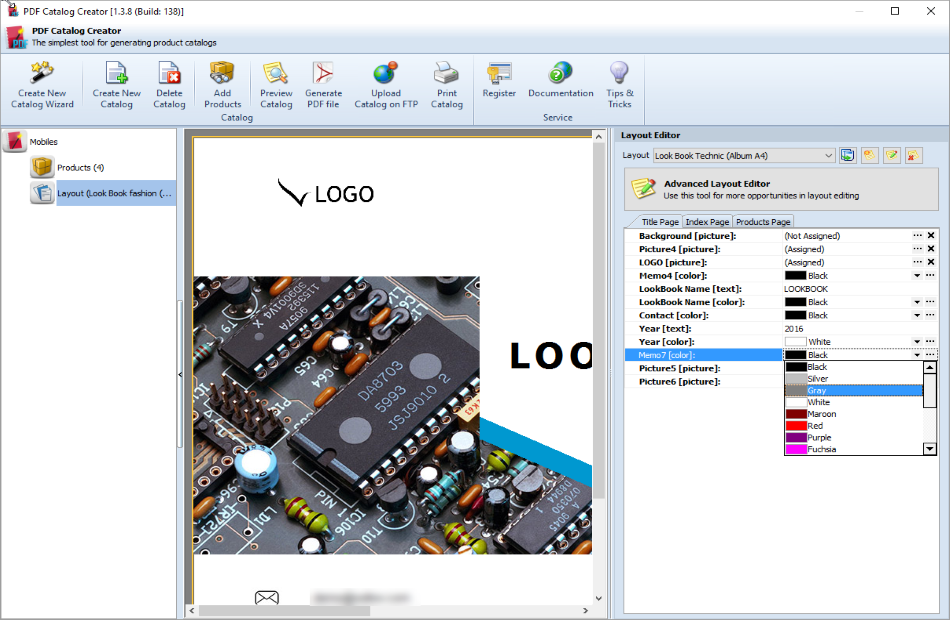The height and width of the screenshot is (620, 950).
Task: Open custom color ellipsis for Memo4 [color]
Action: click(x=931, y=275)
